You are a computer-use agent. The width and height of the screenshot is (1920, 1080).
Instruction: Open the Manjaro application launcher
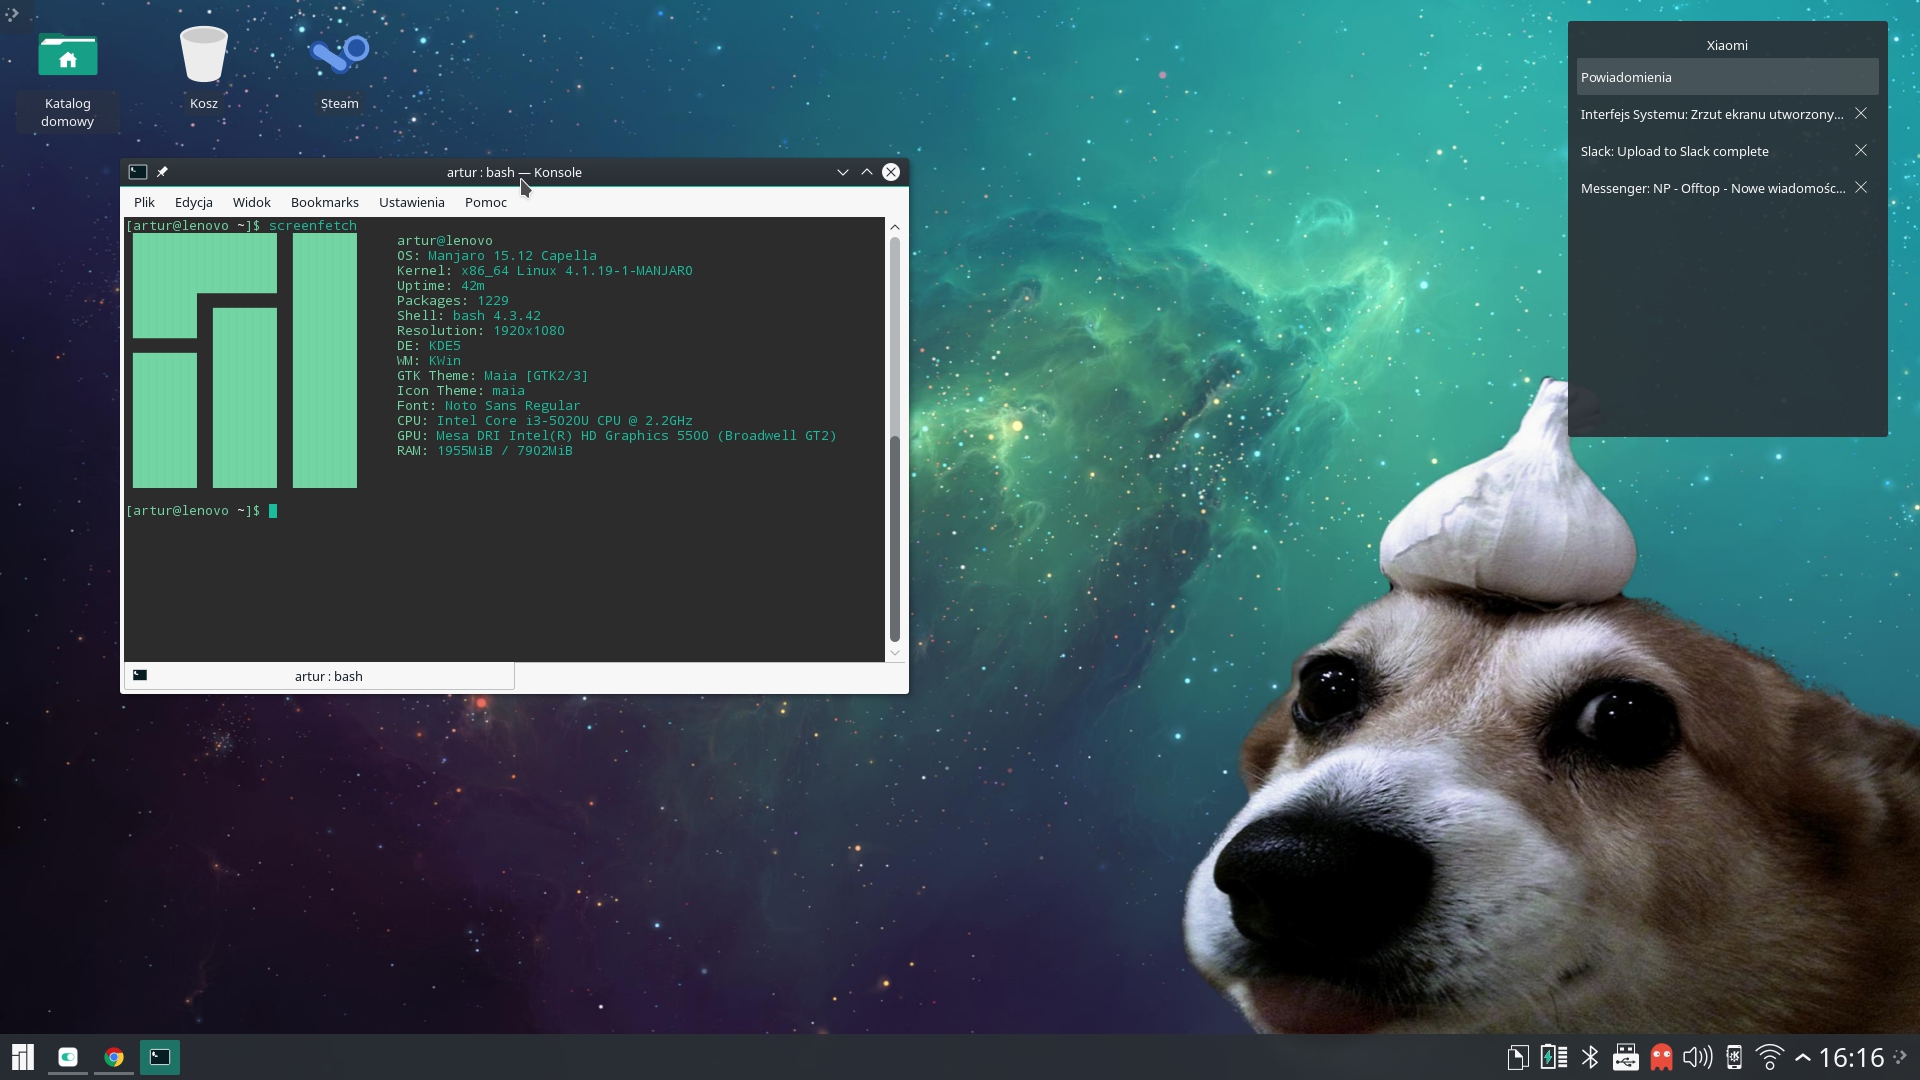point(22,1057)
